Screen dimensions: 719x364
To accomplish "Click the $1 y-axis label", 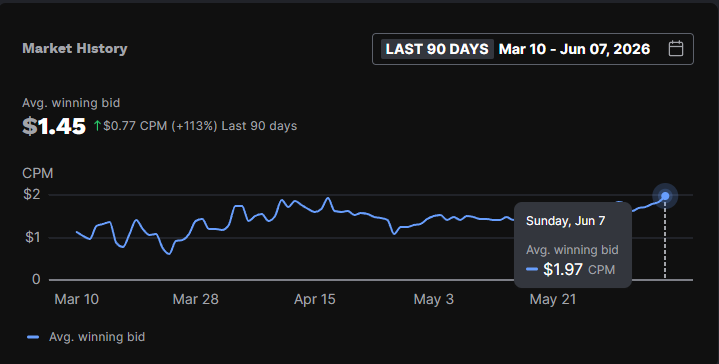I will pos(32,237).
